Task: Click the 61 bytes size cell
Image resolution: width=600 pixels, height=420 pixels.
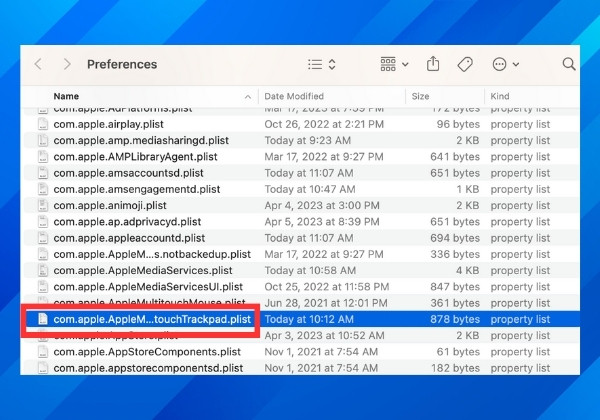Action: click(x=458, y=352)
